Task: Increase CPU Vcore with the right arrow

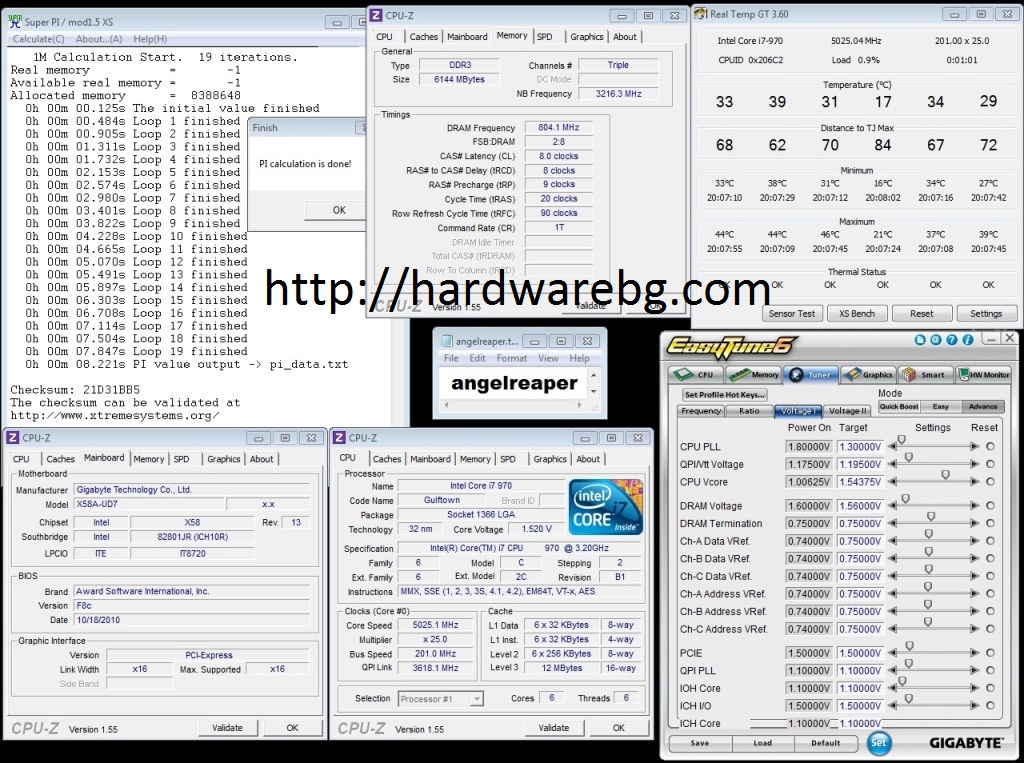Action: (974, 482)
